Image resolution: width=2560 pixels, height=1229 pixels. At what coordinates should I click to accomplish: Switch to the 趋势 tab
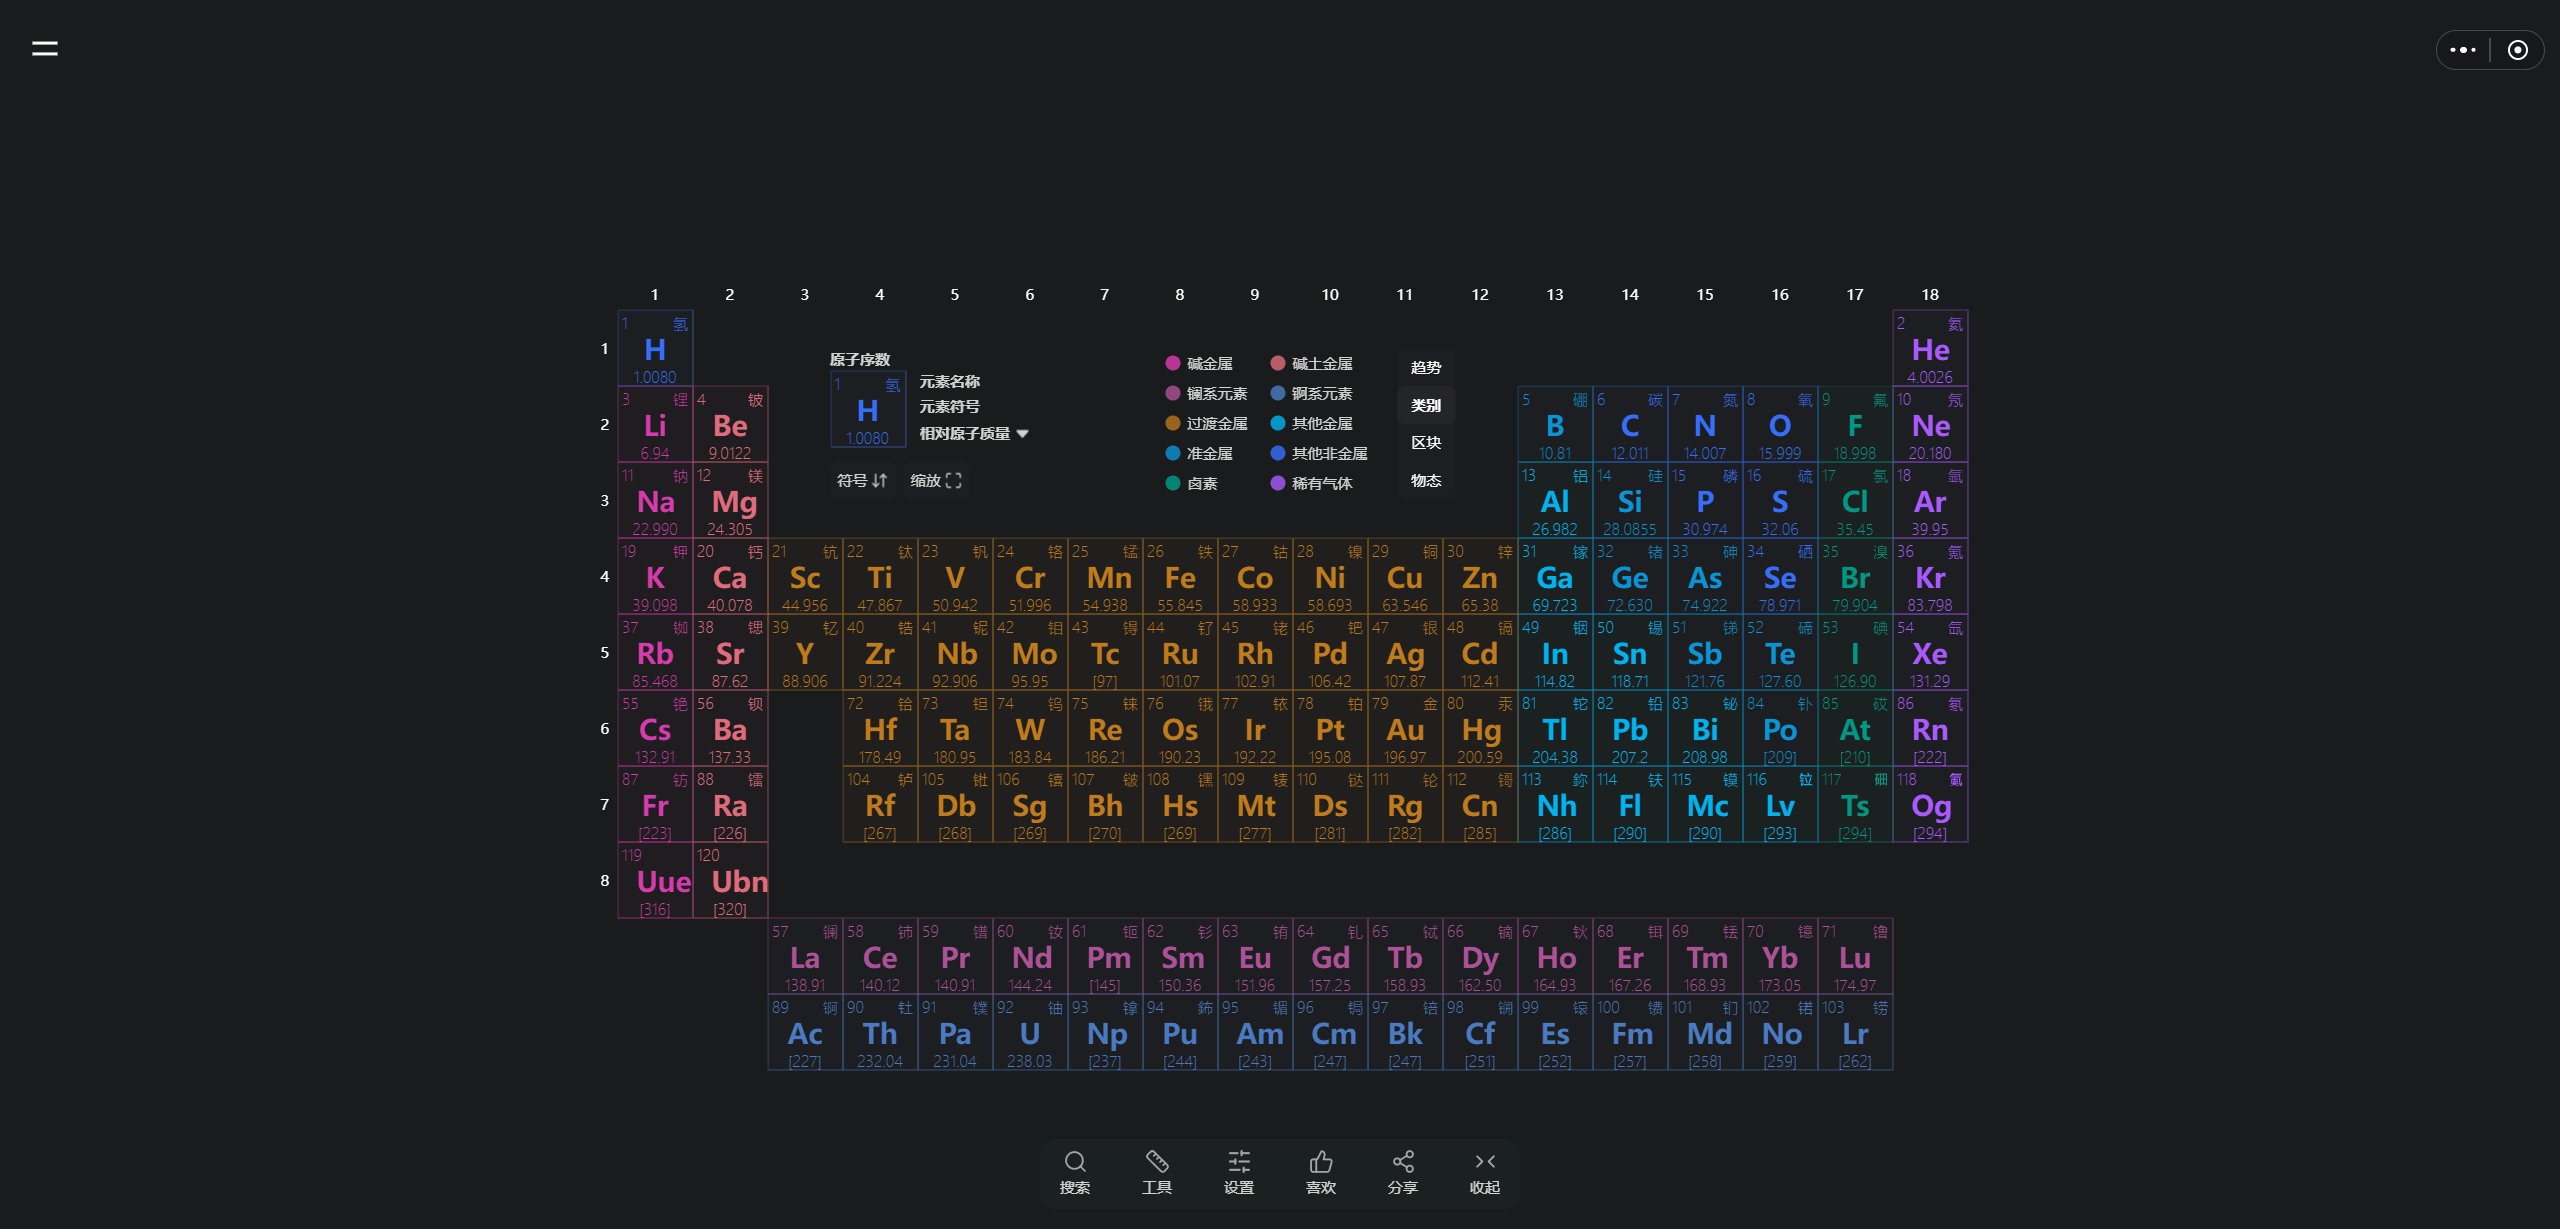pos(1426,367)
